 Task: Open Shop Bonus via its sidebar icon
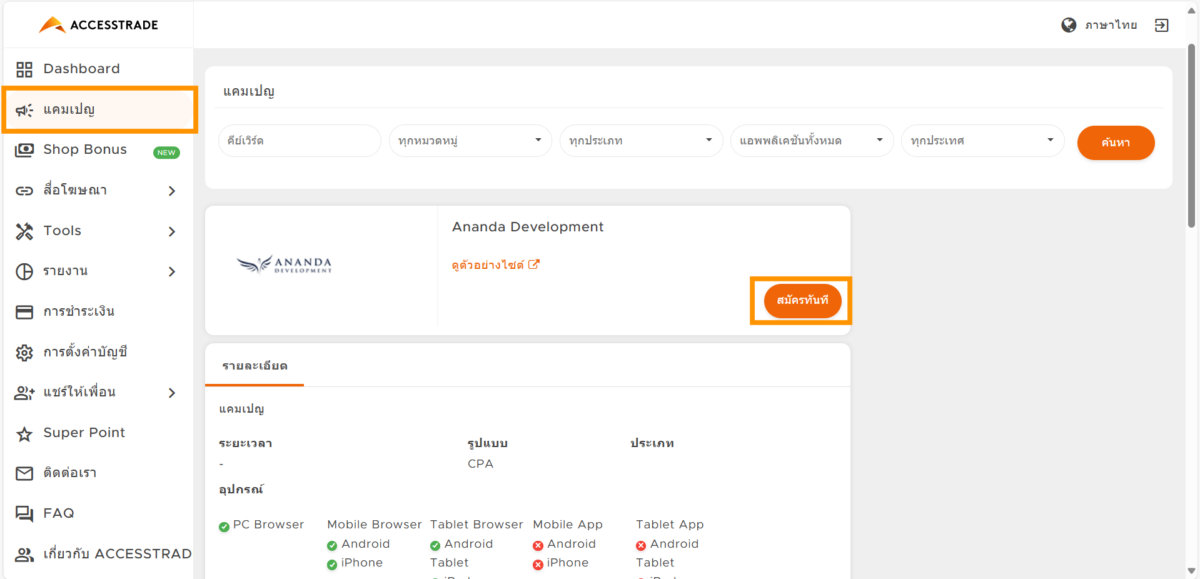tap(26, 149)
